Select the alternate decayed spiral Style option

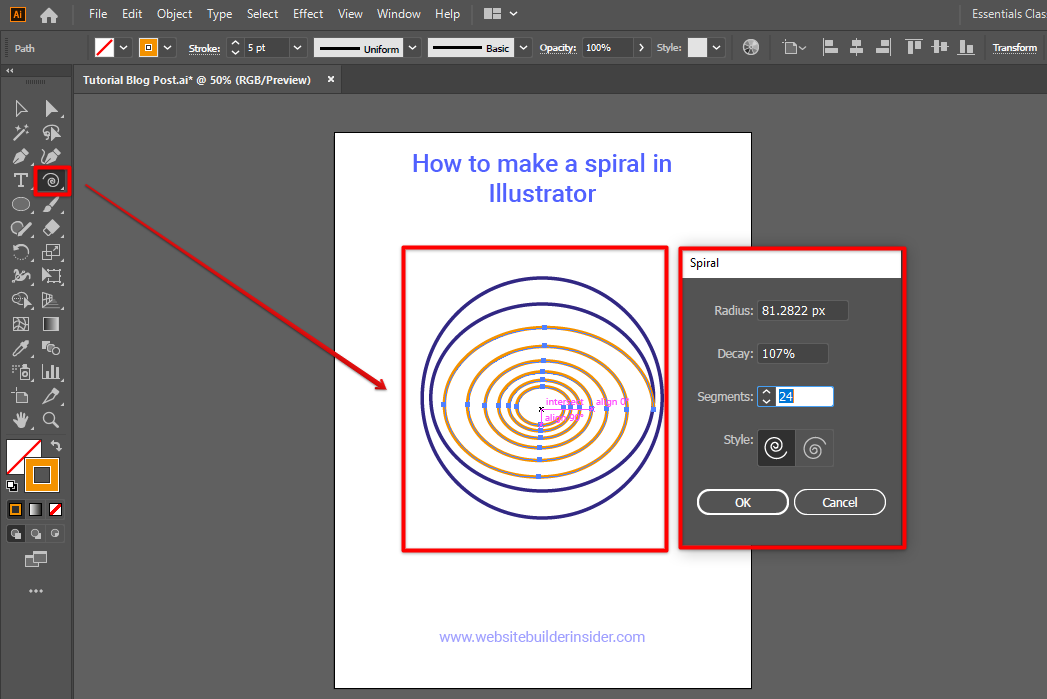coord(815,447)
